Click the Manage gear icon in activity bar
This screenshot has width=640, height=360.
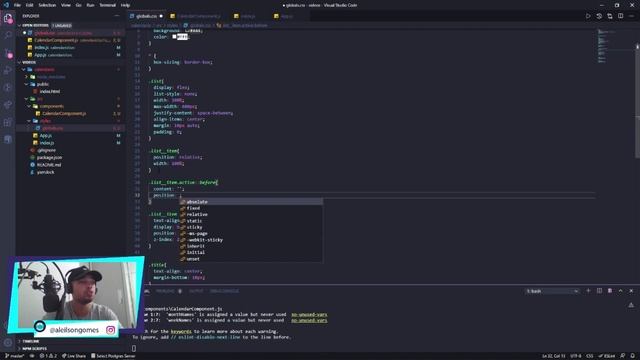(8, 342)
